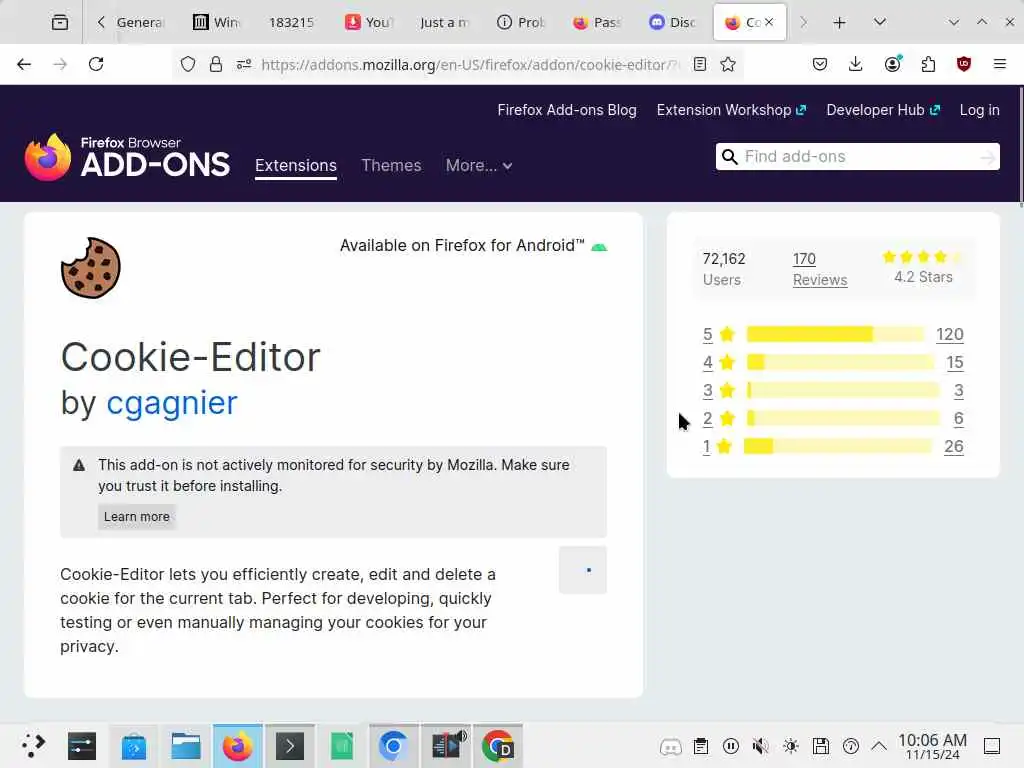Open the system settings icon on the taskbar
The image size is (1024, 768).
[x=82, y=745]
